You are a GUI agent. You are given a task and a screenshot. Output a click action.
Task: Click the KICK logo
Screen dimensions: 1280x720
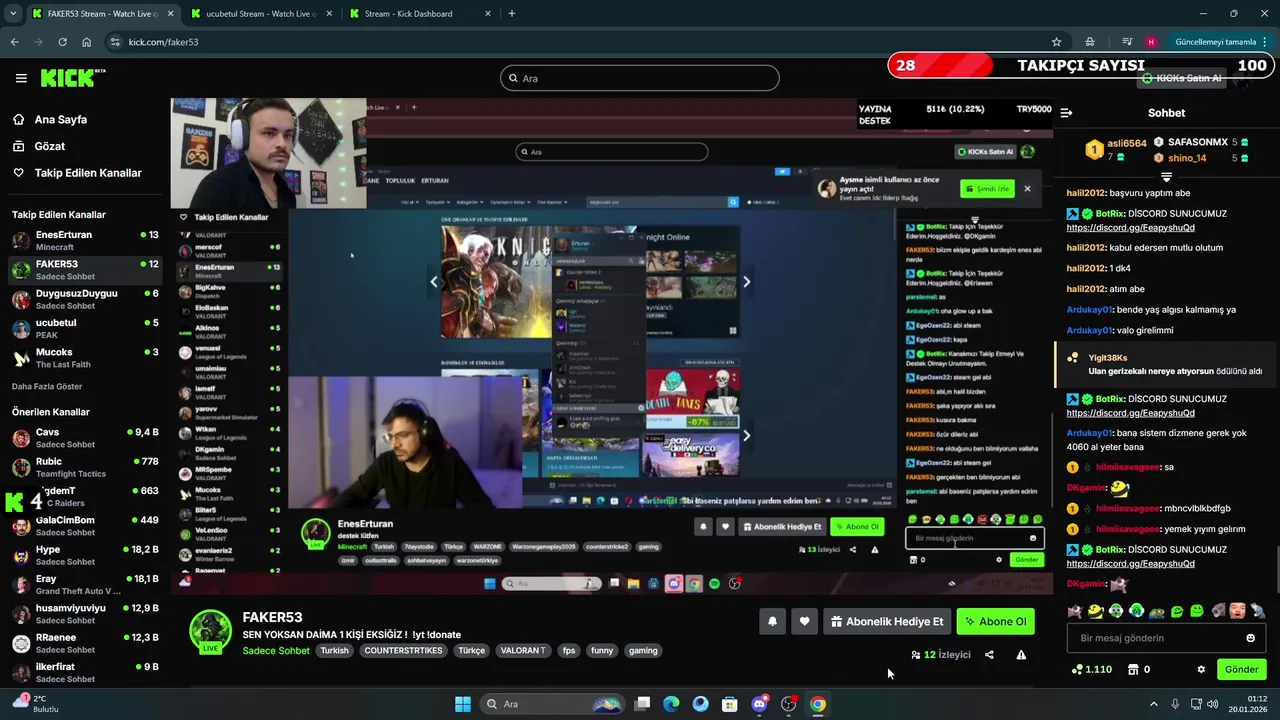coord(73,78)
